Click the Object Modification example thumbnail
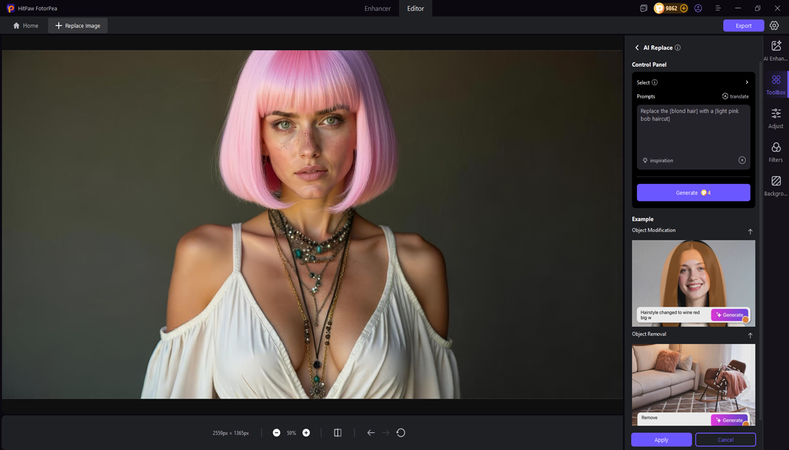The height and width of the screenshot is (450, 789). tap(693, 283)
